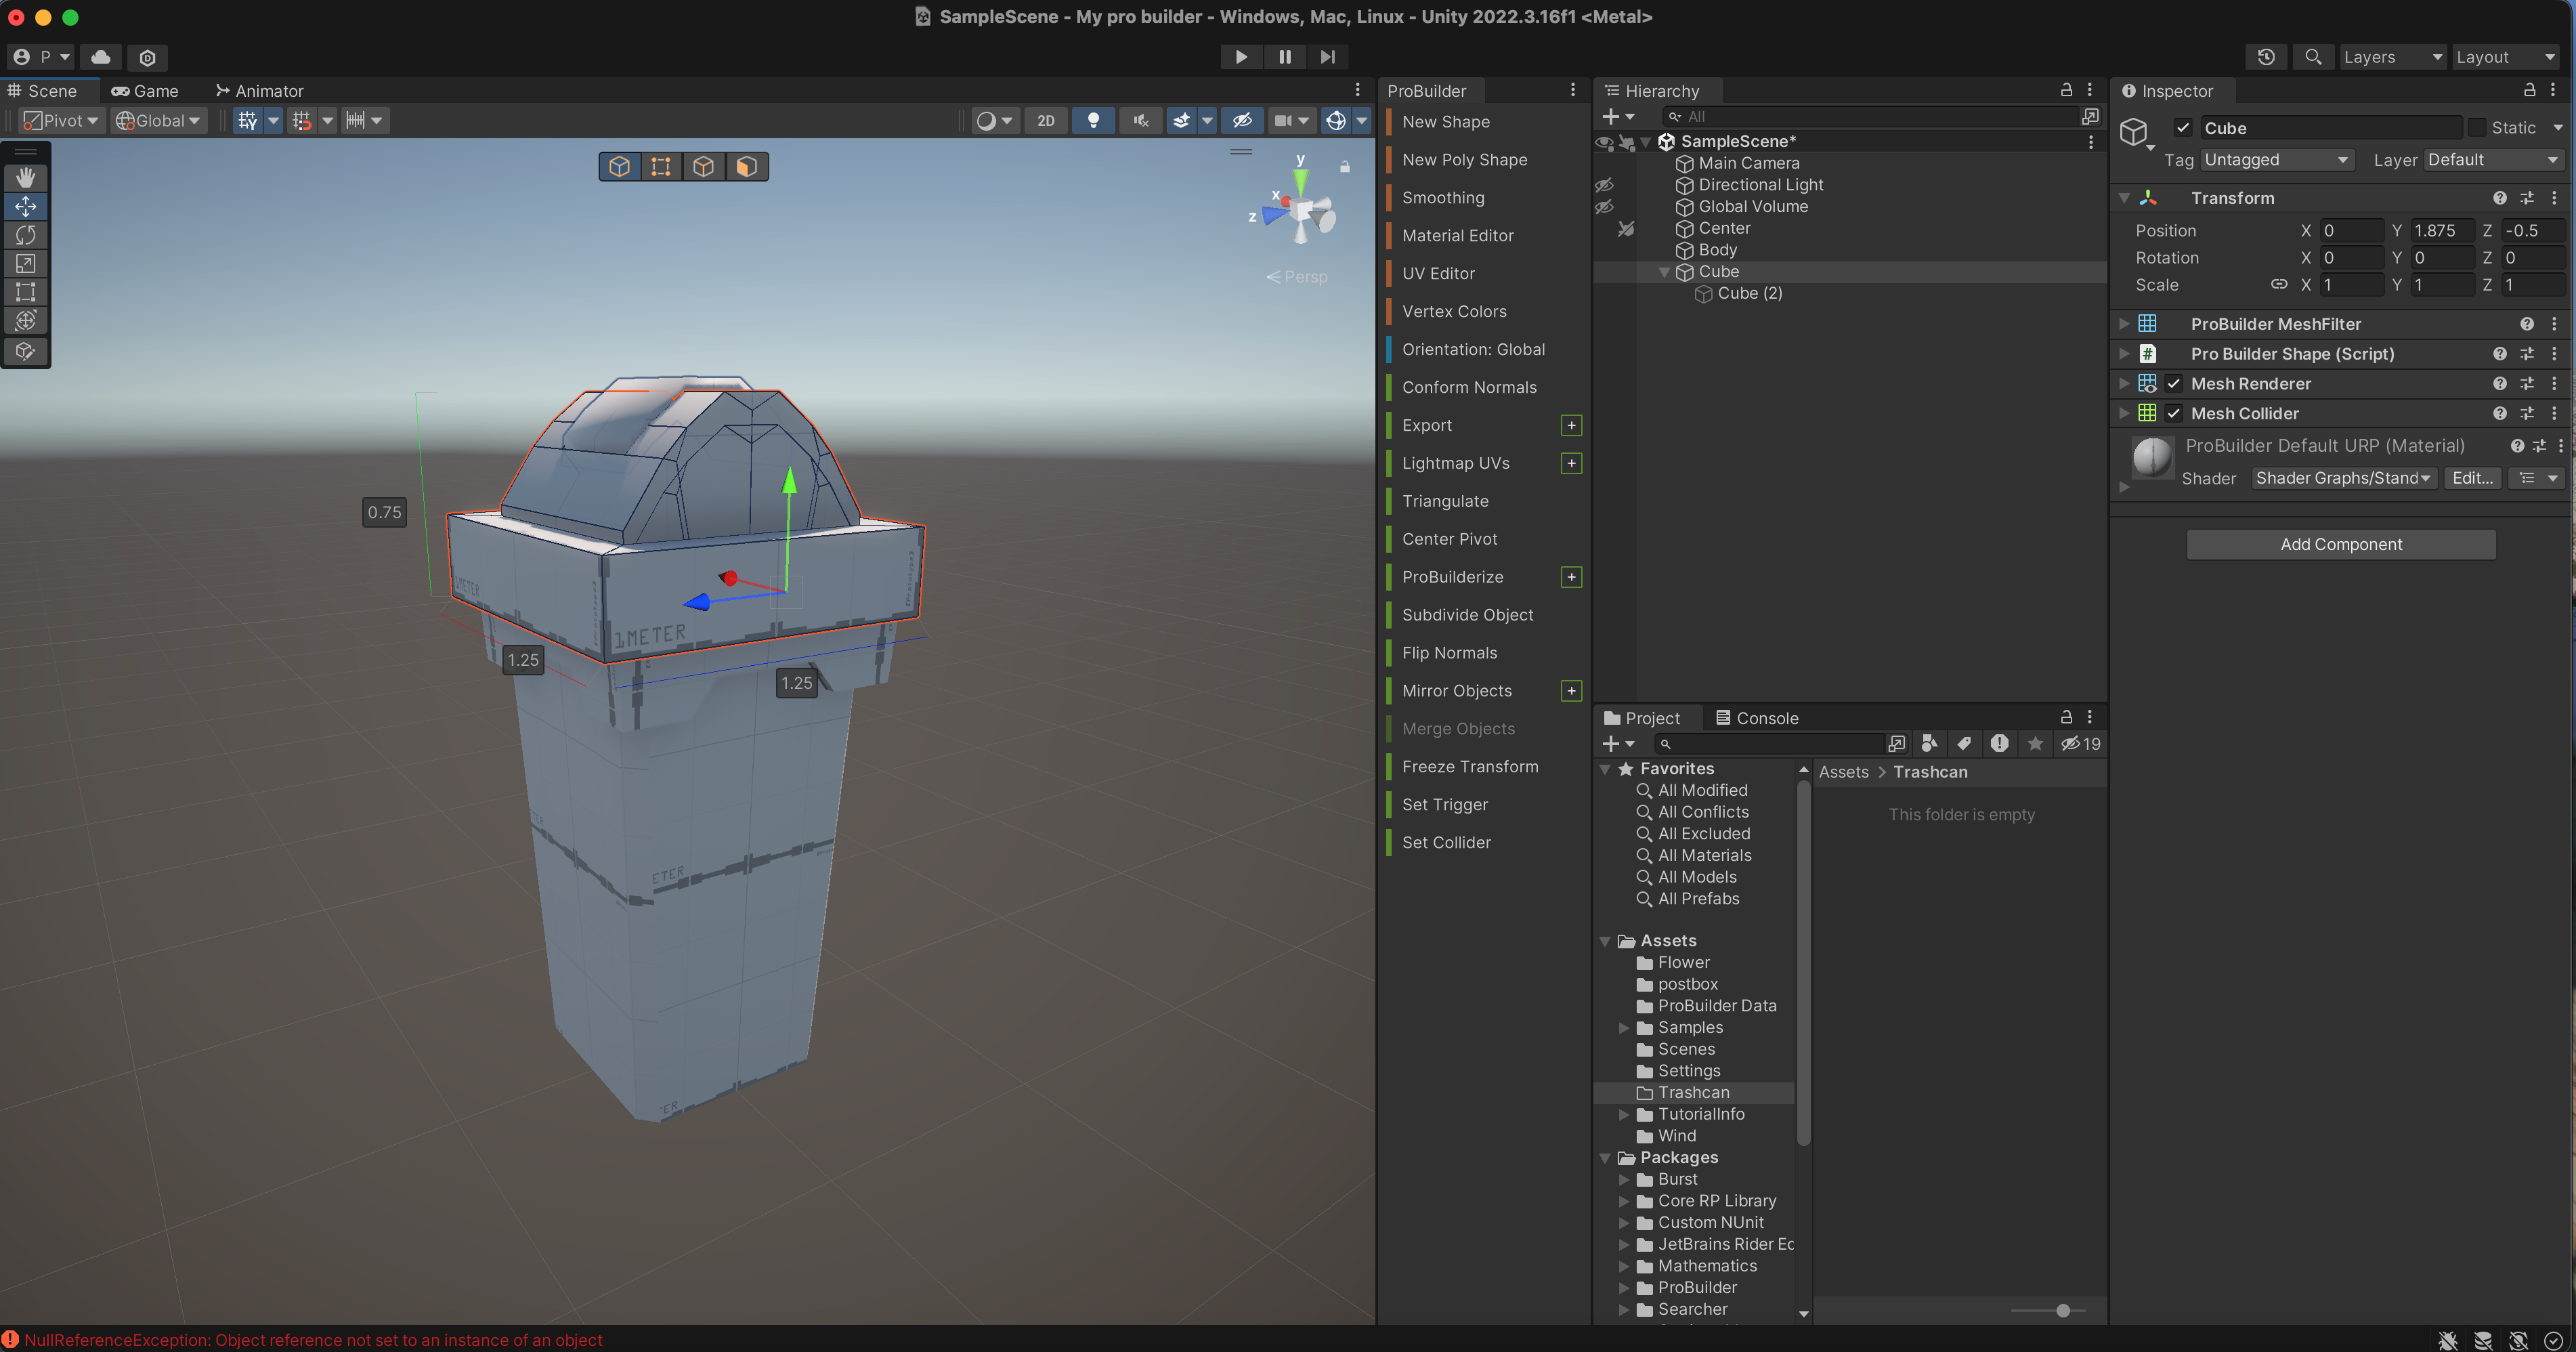The image size is (2576, 1352).
Task: Disable the Mesh Renderer component checkbox
Action: (x=2174, y=383)
